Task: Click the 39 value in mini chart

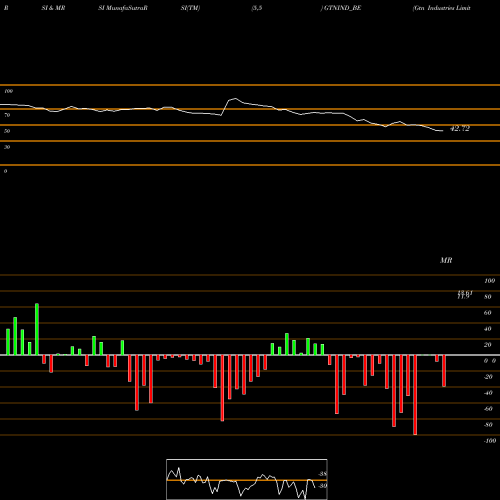Action: 323,486
